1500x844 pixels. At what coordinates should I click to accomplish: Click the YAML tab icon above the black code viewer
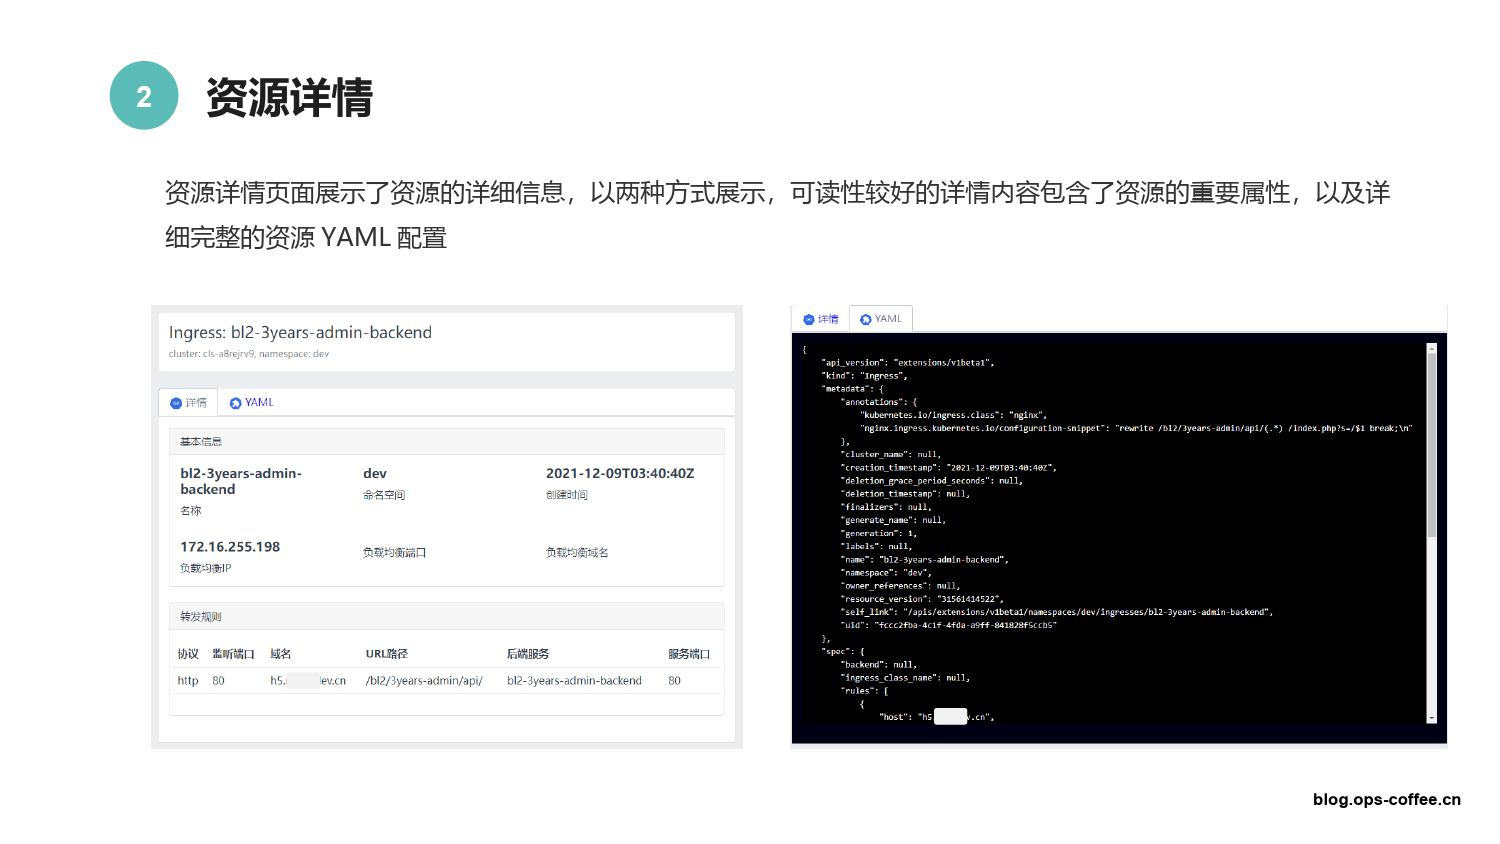click(x=866, y=320)
